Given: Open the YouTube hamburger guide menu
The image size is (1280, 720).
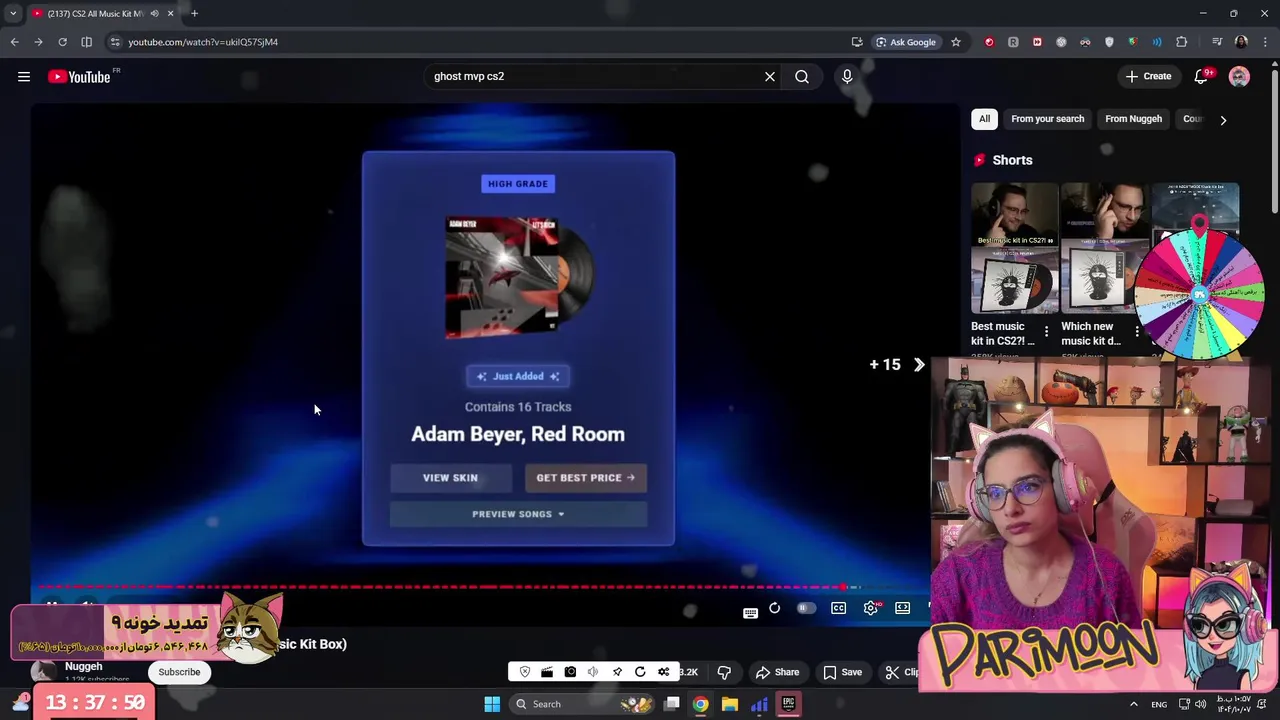Looking at the screenshot, I should tap(24, 77).
